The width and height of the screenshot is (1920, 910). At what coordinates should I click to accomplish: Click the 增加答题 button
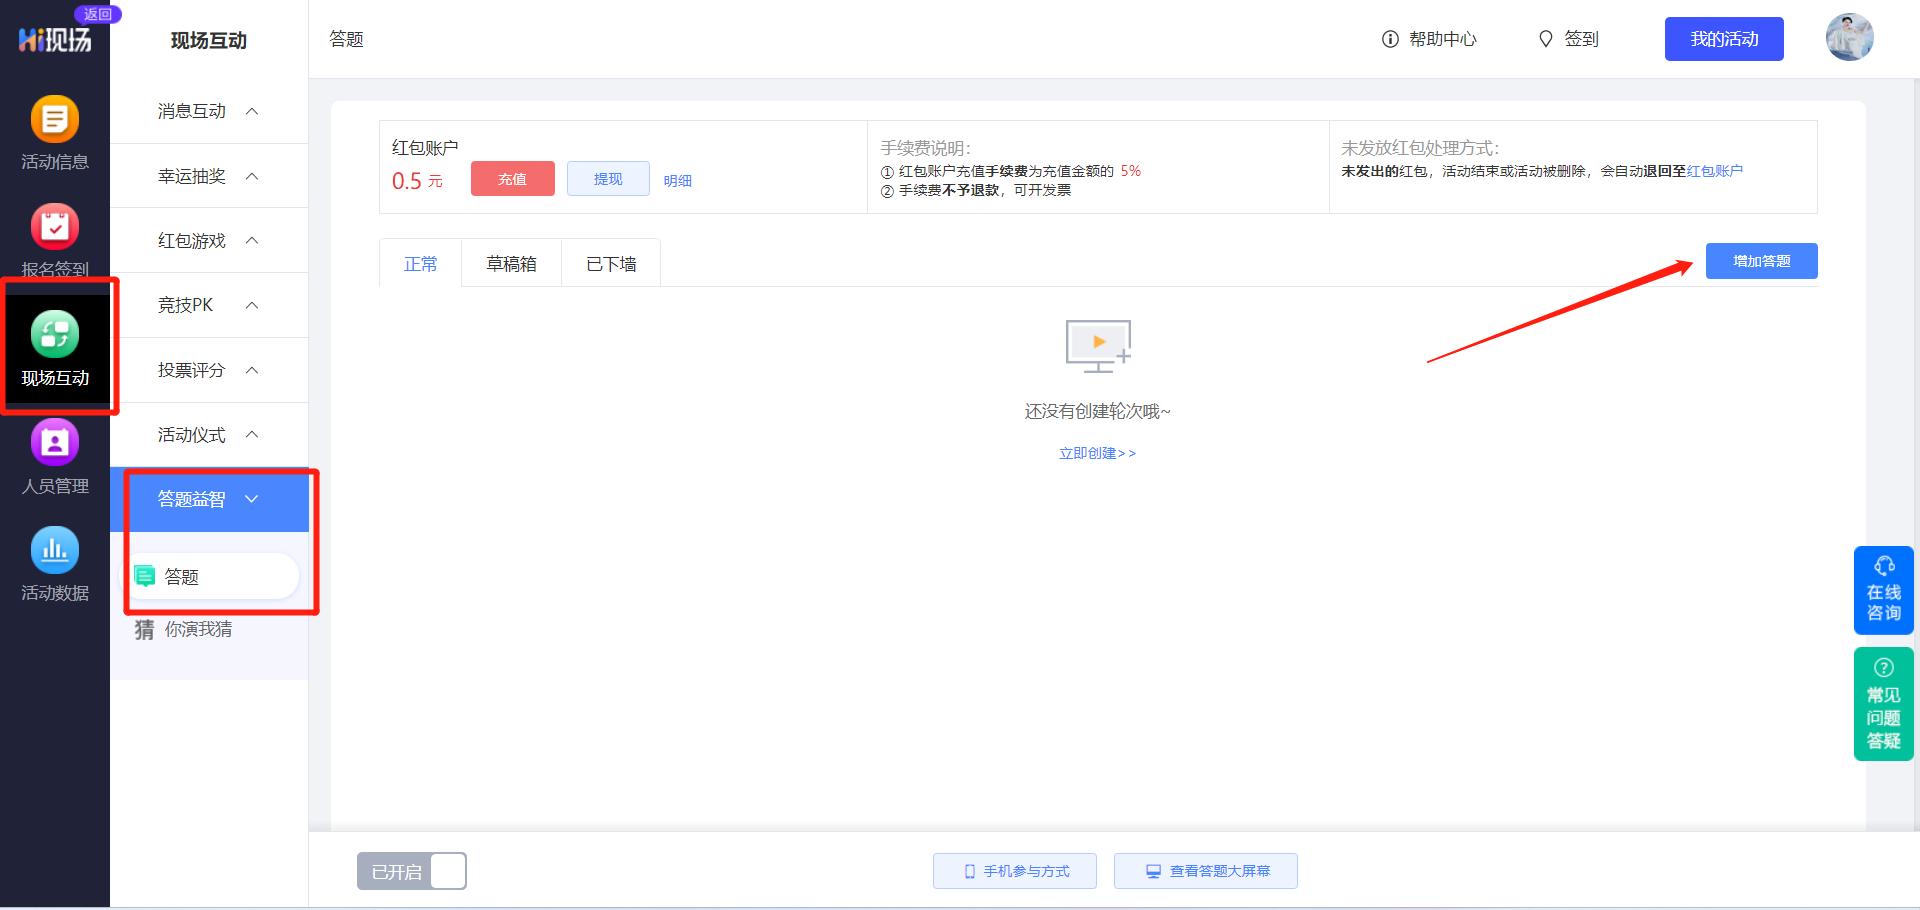click(x=1761, y=261)
